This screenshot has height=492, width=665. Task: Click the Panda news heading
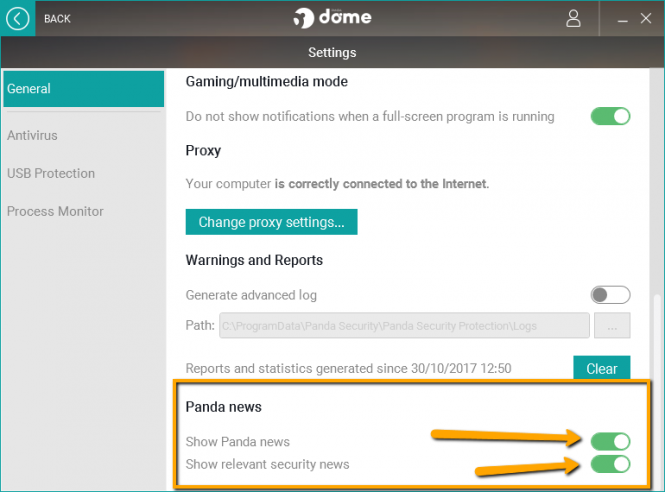(224, 407)
